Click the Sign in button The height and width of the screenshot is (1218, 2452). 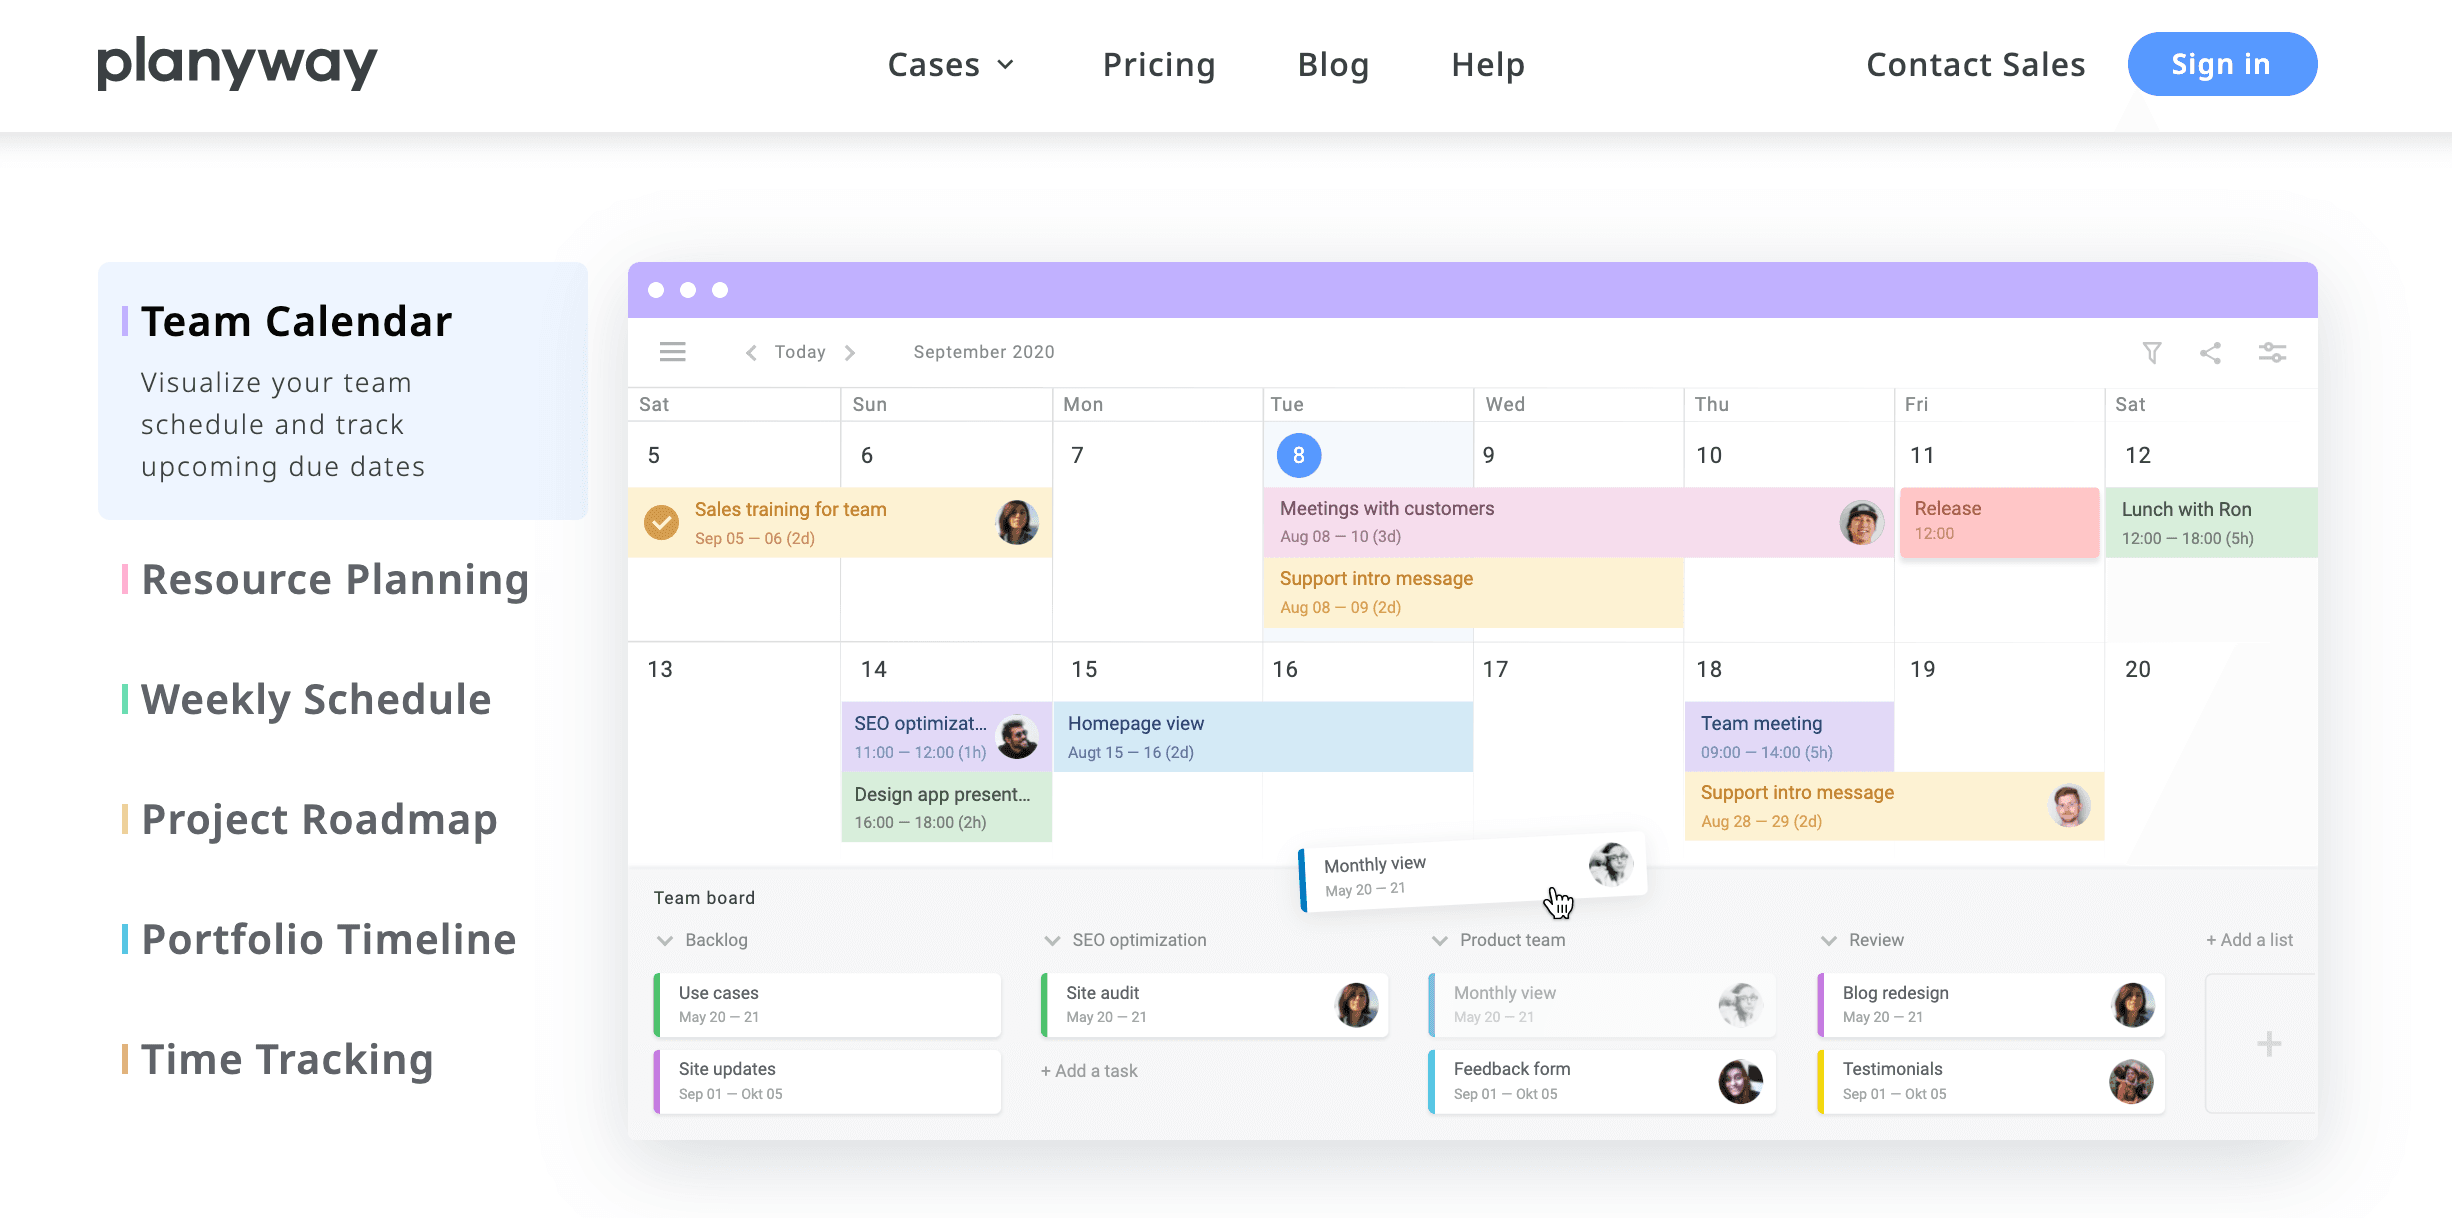click(2222, 64)
